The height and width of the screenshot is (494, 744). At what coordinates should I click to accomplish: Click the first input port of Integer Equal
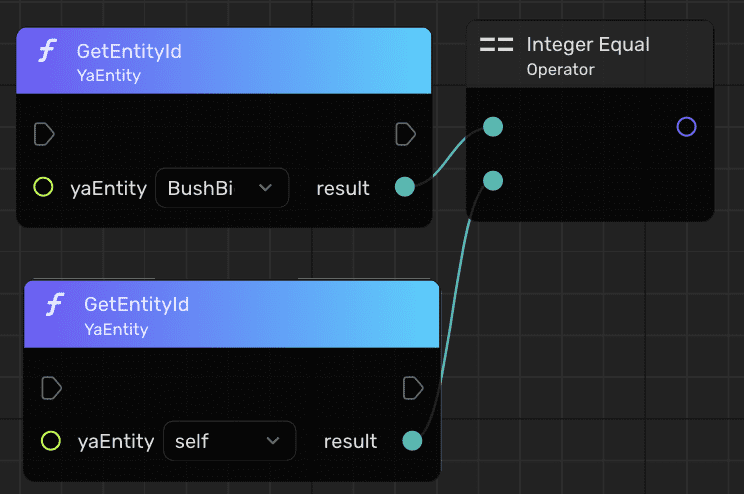pos(493,127)
